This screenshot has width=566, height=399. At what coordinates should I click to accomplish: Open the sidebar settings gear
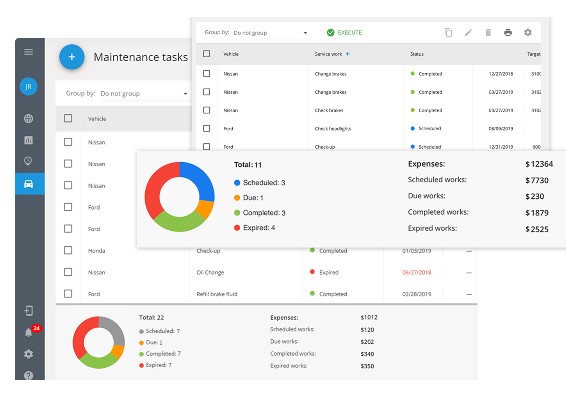click(x=29, y=354)
